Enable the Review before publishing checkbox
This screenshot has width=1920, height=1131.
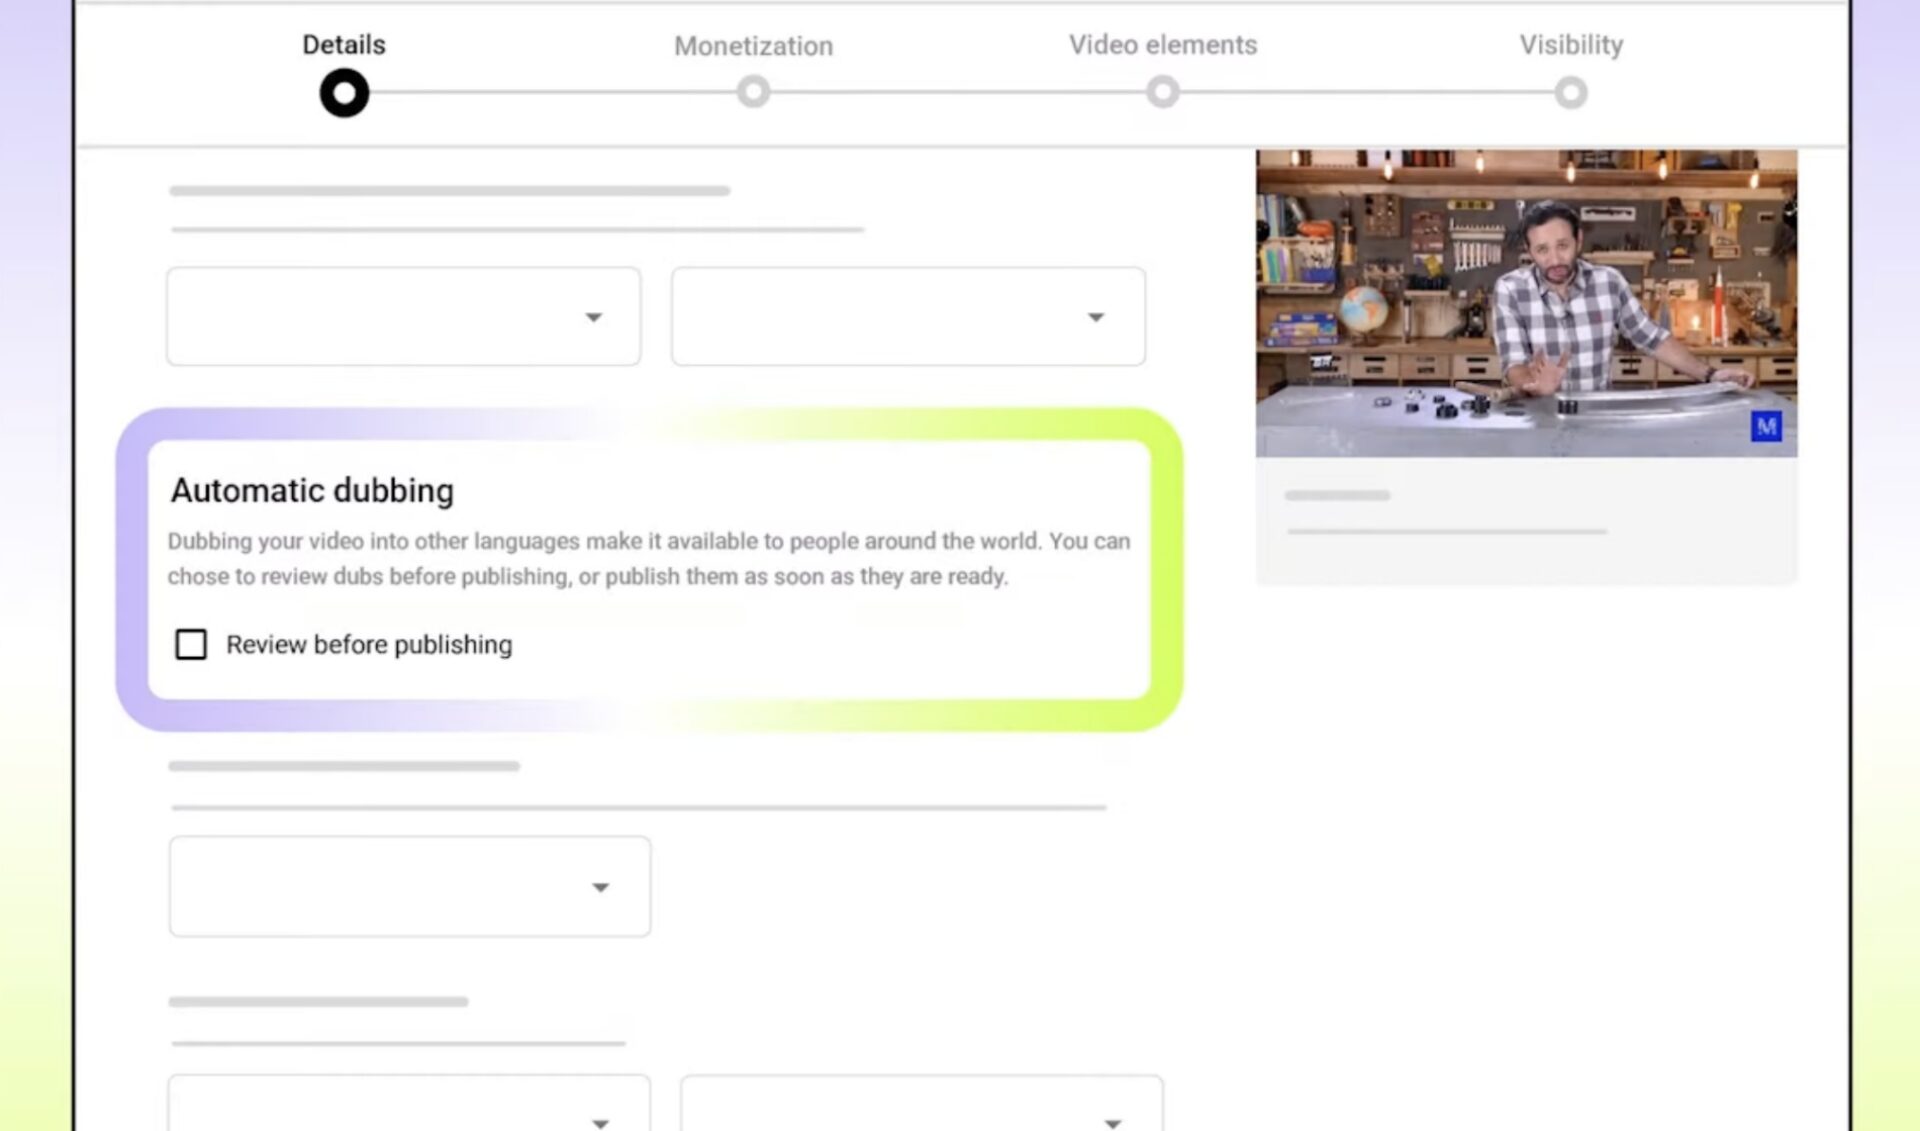(190, 645)
